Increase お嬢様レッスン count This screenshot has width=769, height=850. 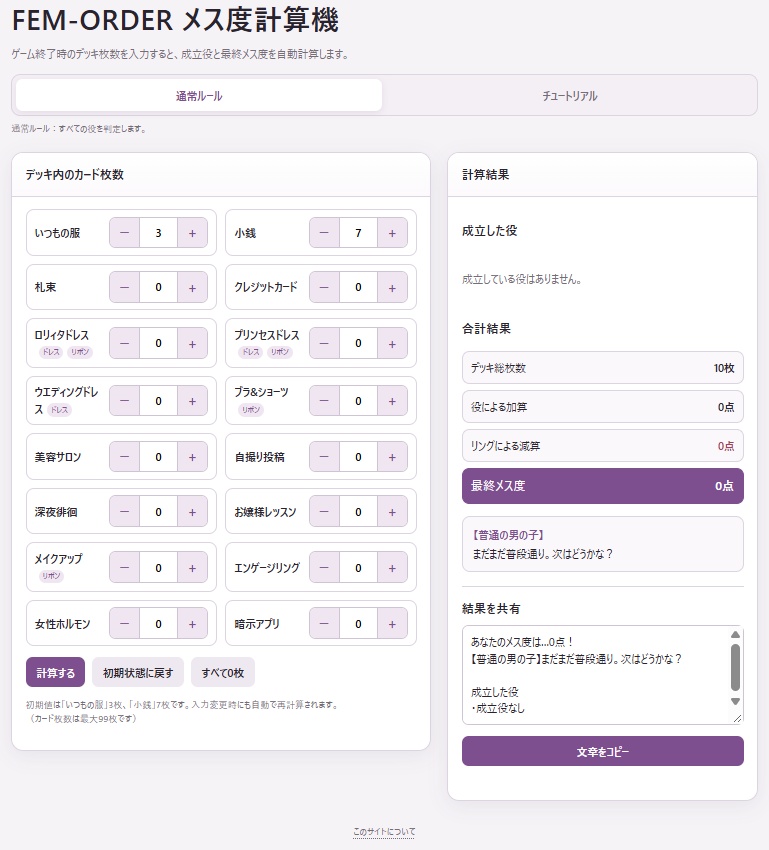click(392, 512)
